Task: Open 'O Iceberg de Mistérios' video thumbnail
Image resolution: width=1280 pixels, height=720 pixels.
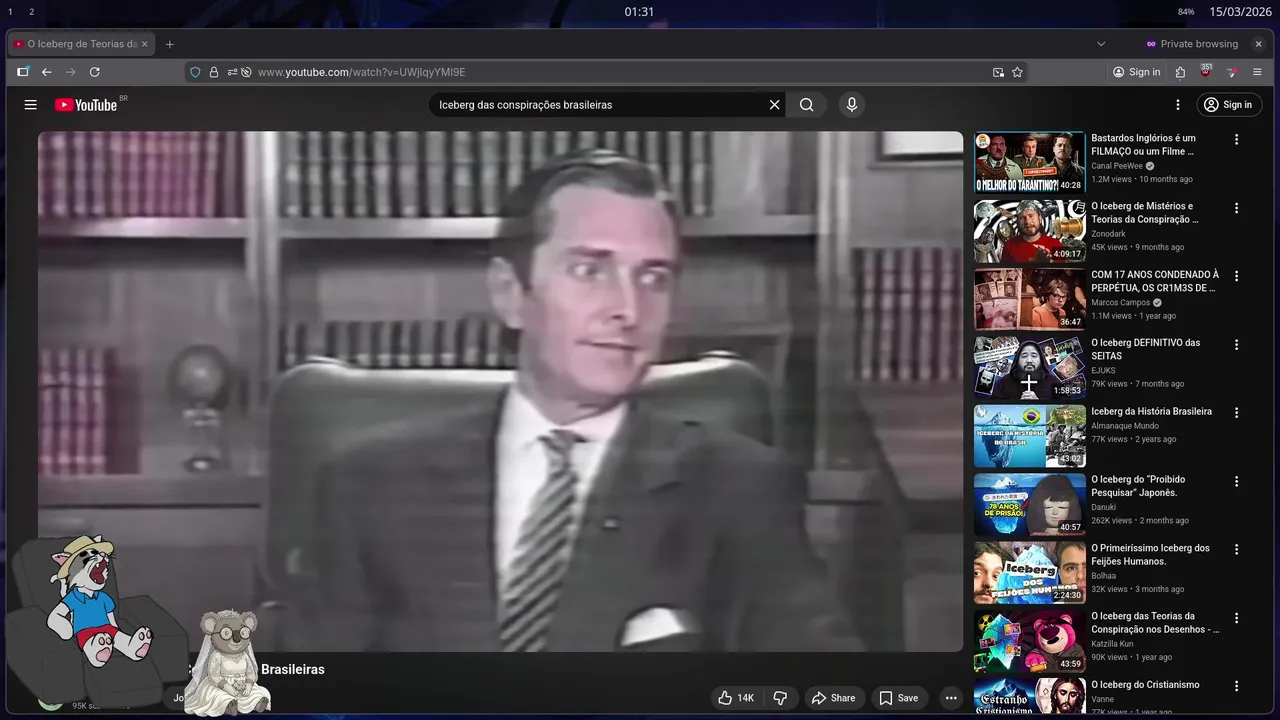Action: 1030,231
